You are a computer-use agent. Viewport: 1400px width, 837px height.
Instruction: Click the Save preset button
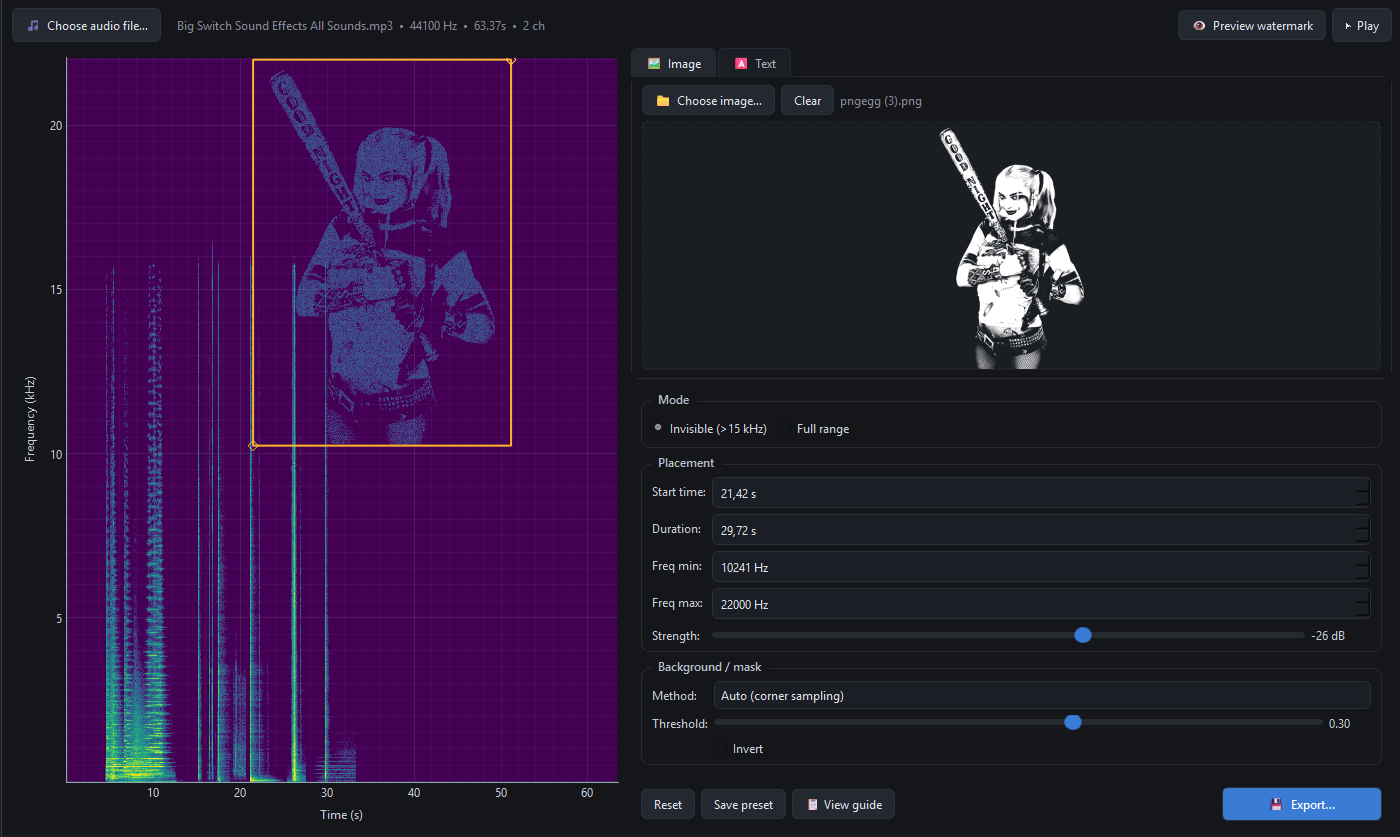tap(743, 805)
